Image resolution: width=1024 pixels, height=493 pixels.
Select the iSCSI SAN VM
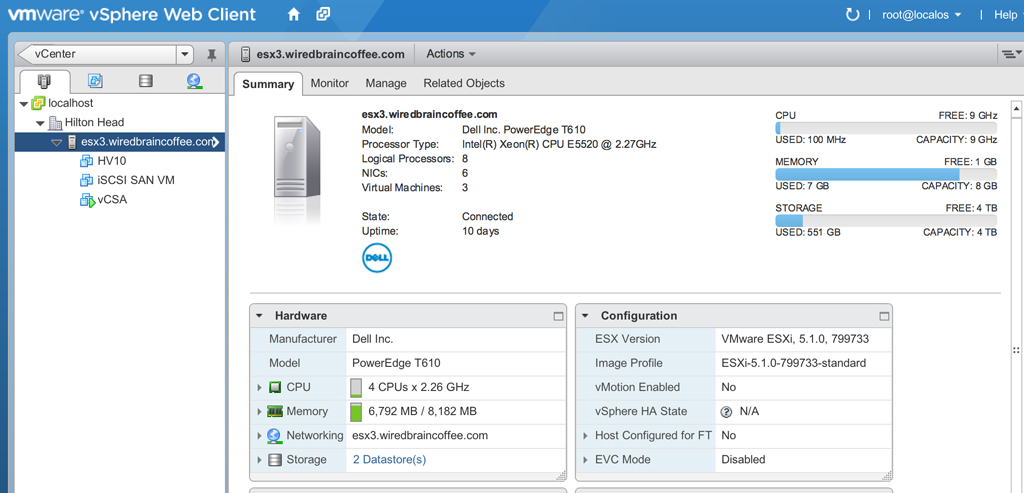(136, 180)
